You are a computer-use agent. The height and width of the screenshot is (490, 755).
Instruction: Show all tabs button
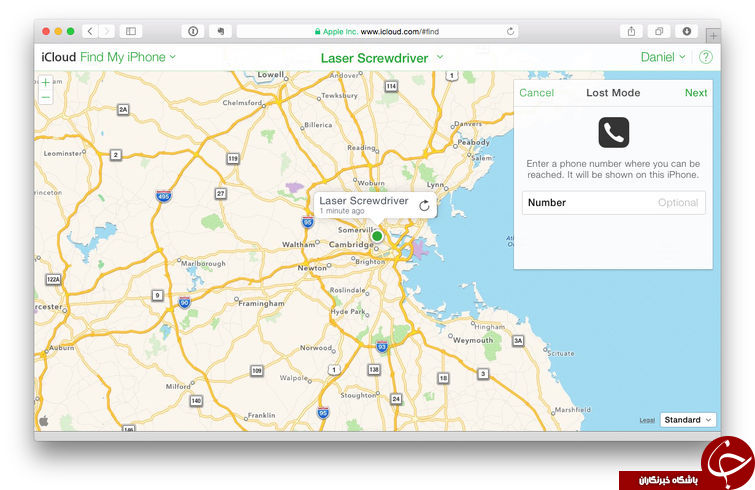(659, 31)
